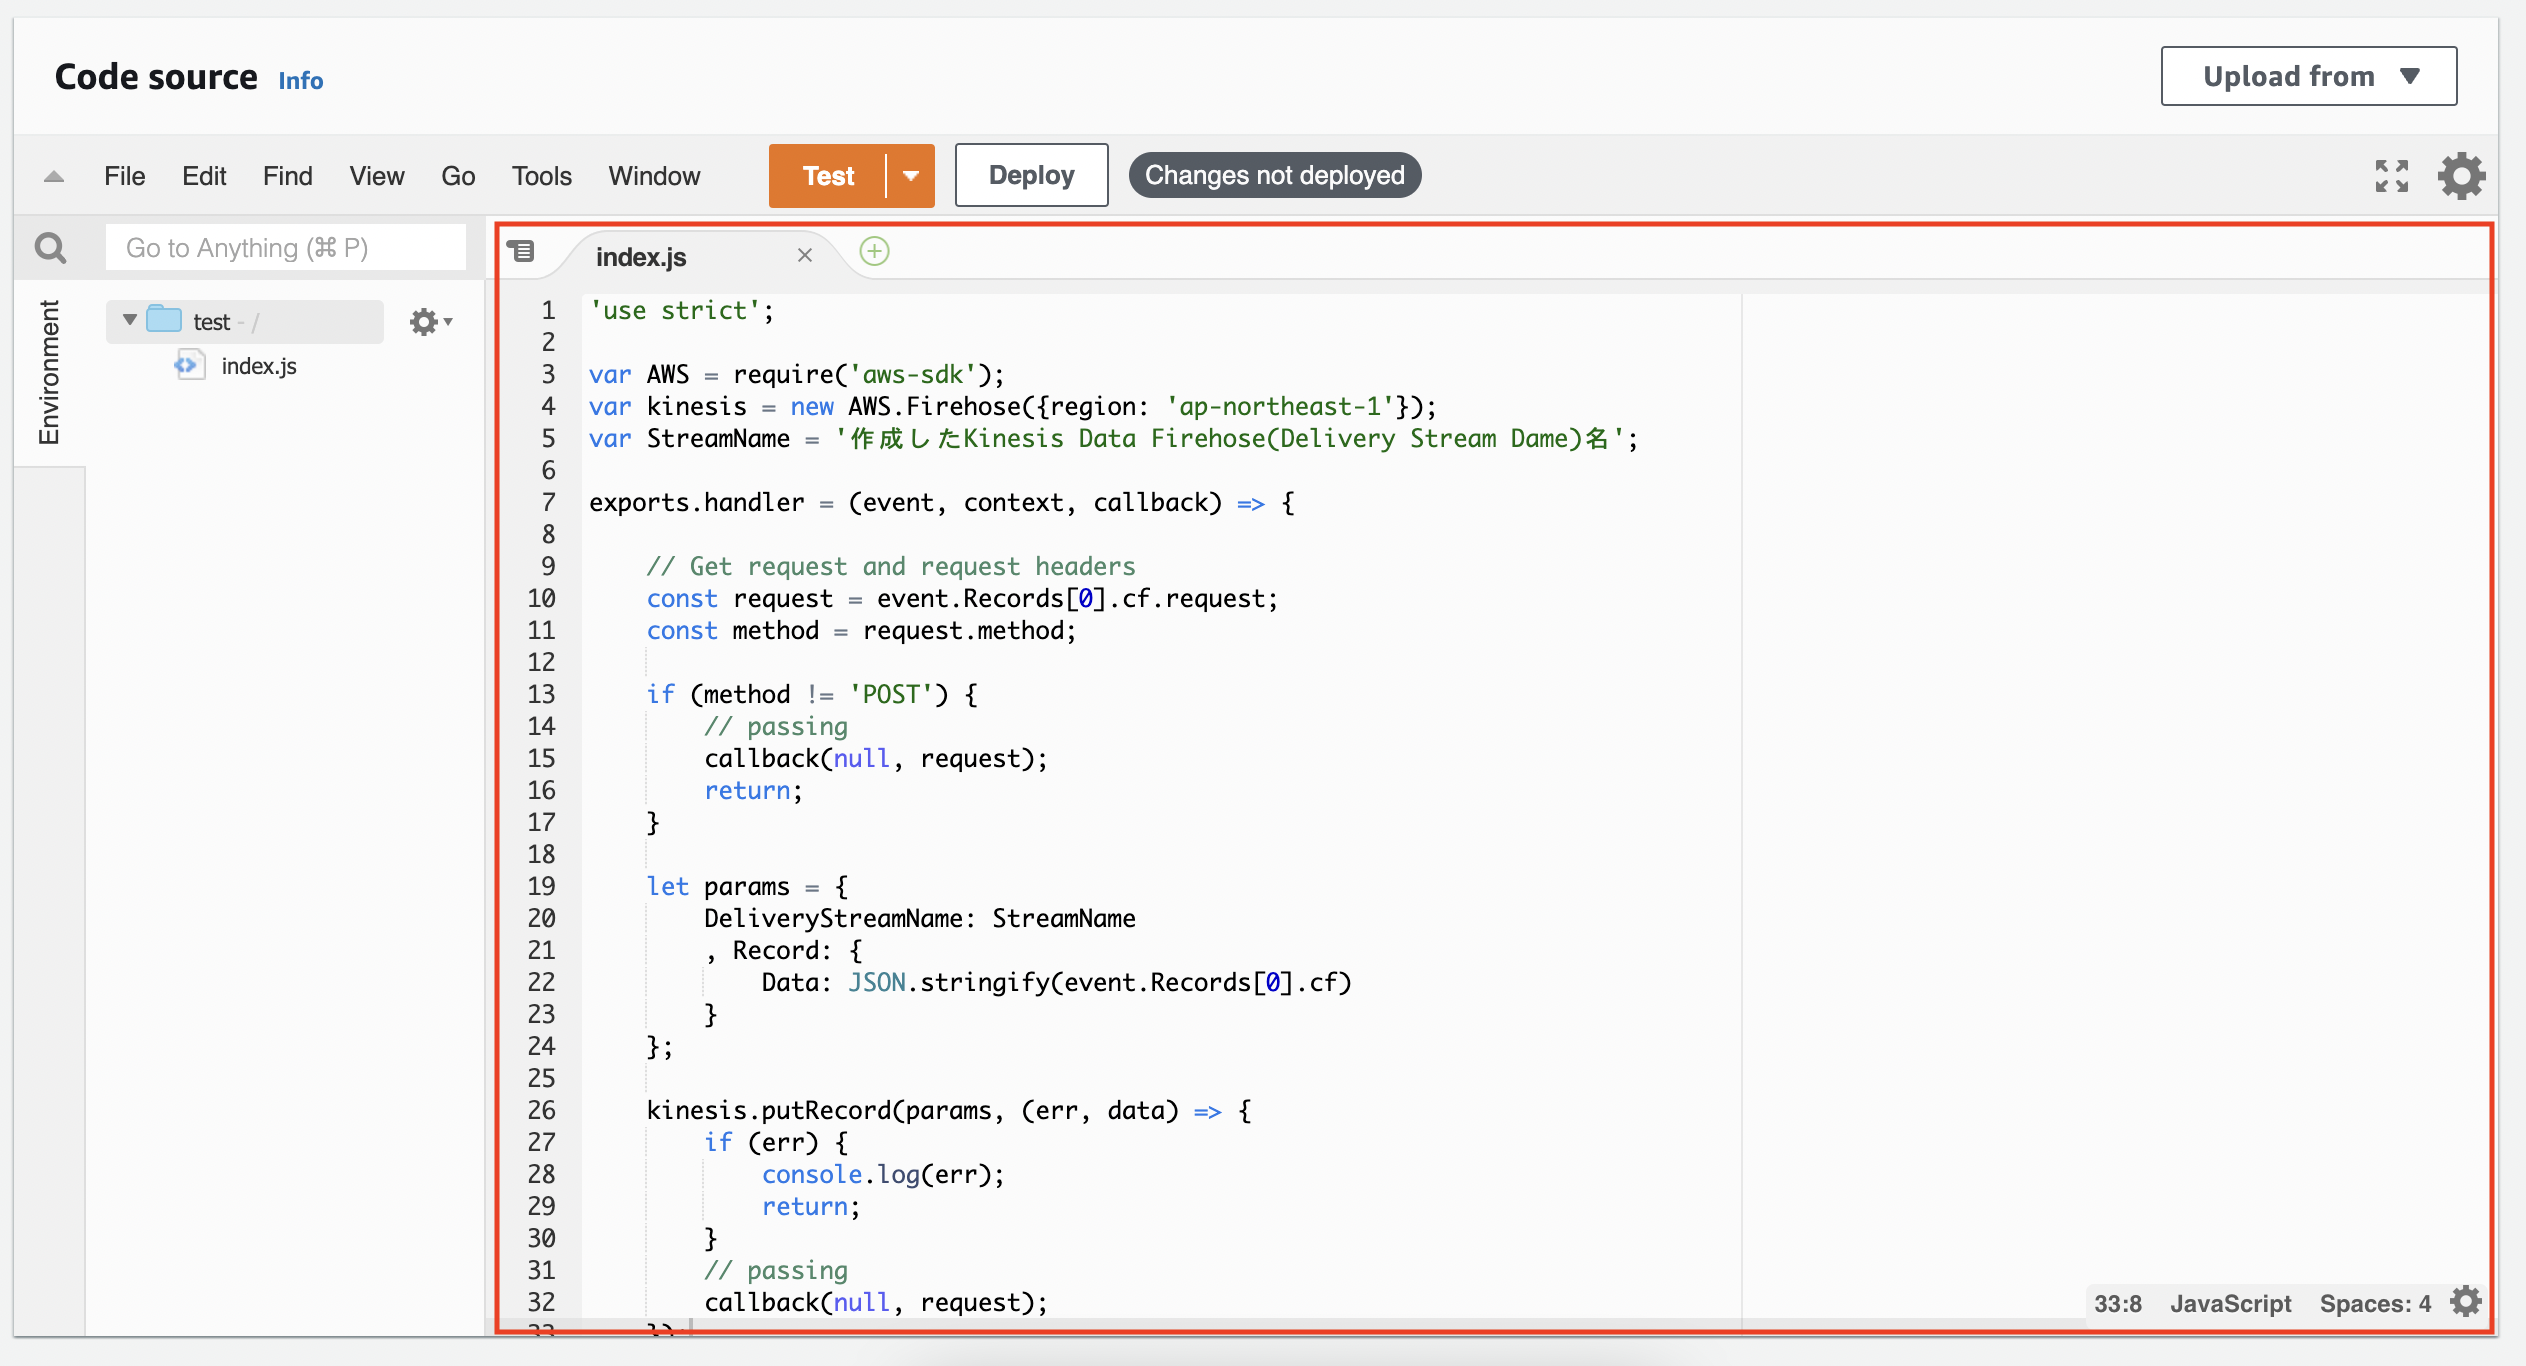Screen dimensions: 2526x1366
Task: Click line number 5 in the gutter
Action: pos(548,438)
